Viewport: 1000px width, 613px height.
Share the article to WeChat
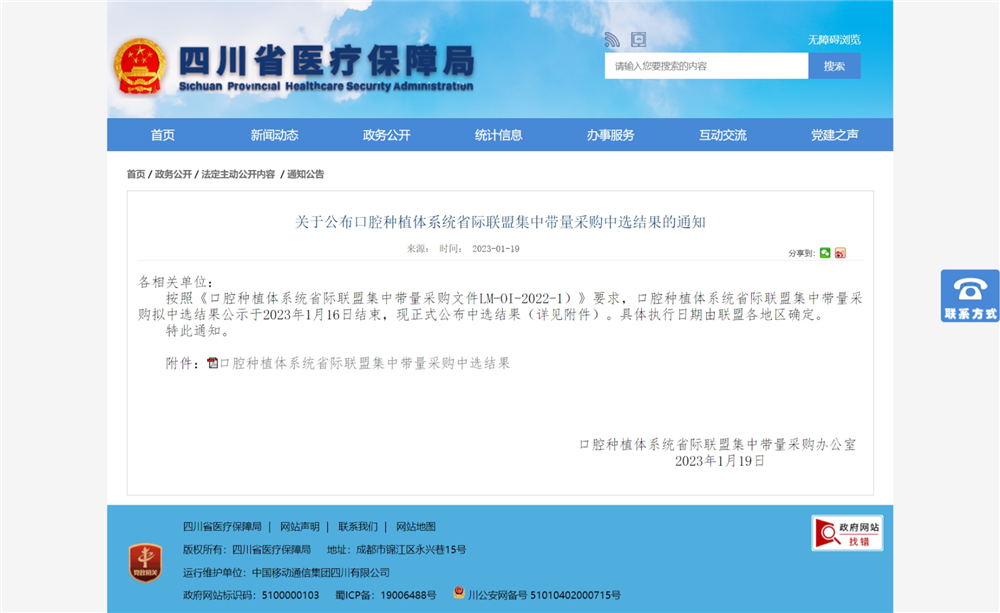click(x=825, y=253)
